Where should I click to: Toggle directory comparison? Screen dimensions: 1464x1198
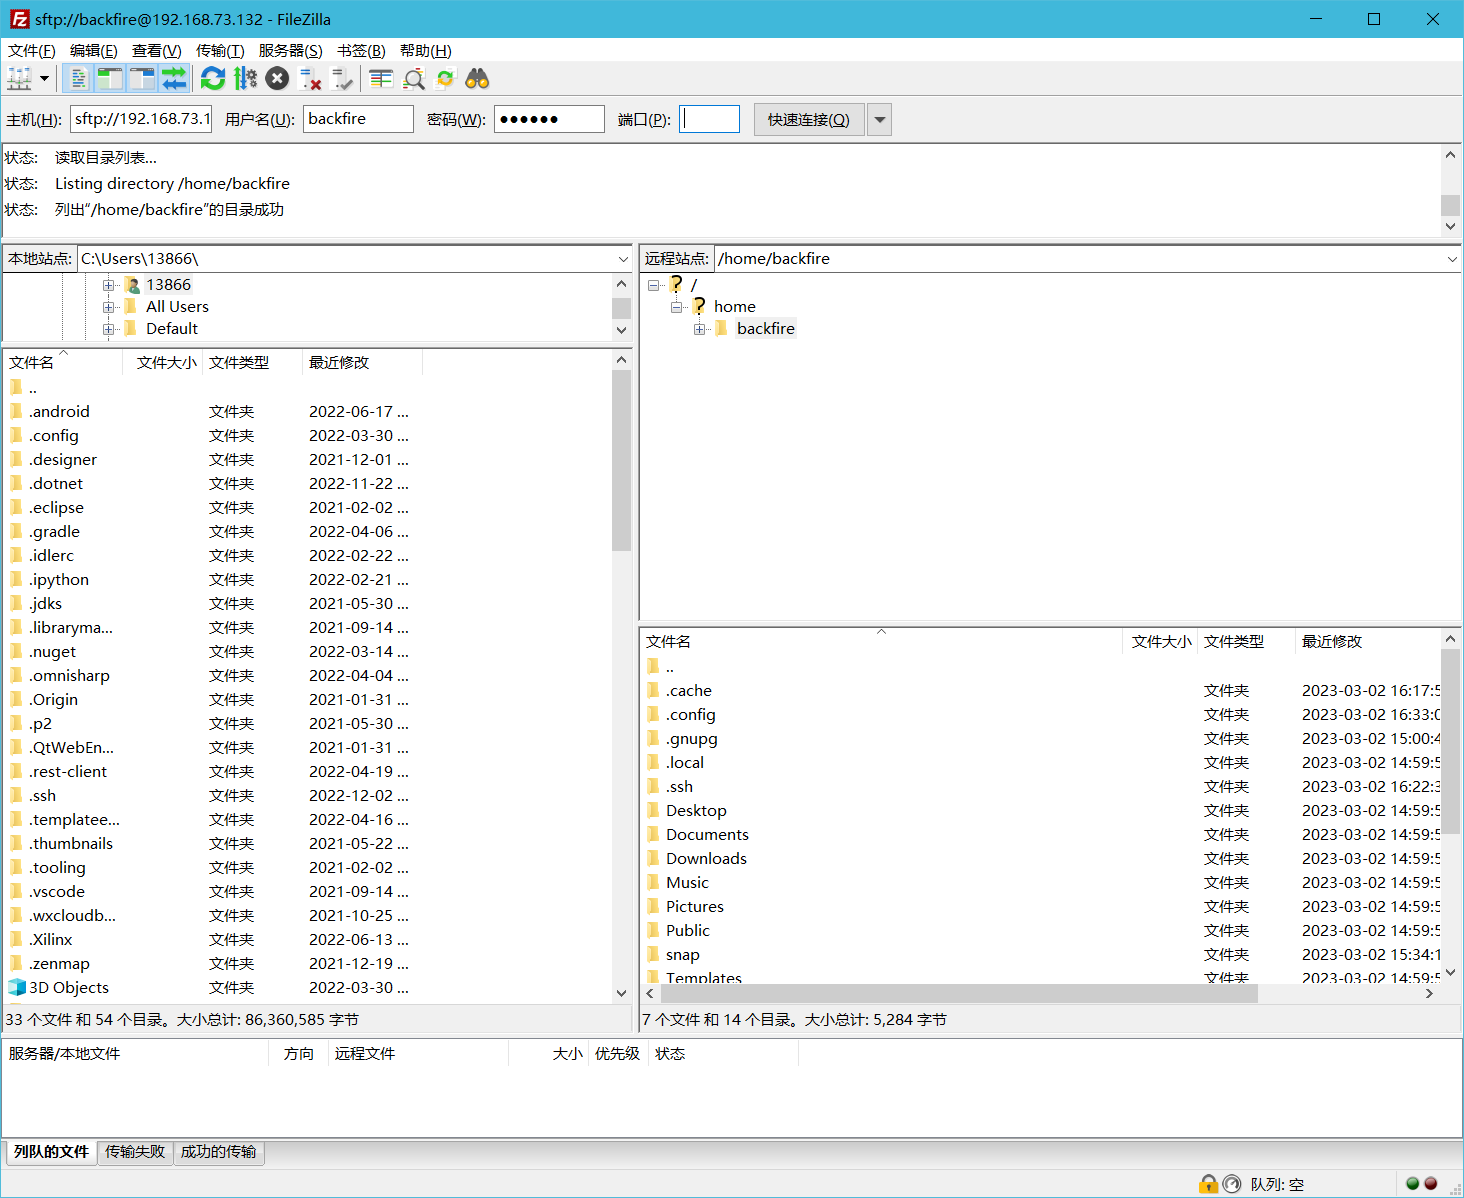point(413,78)
